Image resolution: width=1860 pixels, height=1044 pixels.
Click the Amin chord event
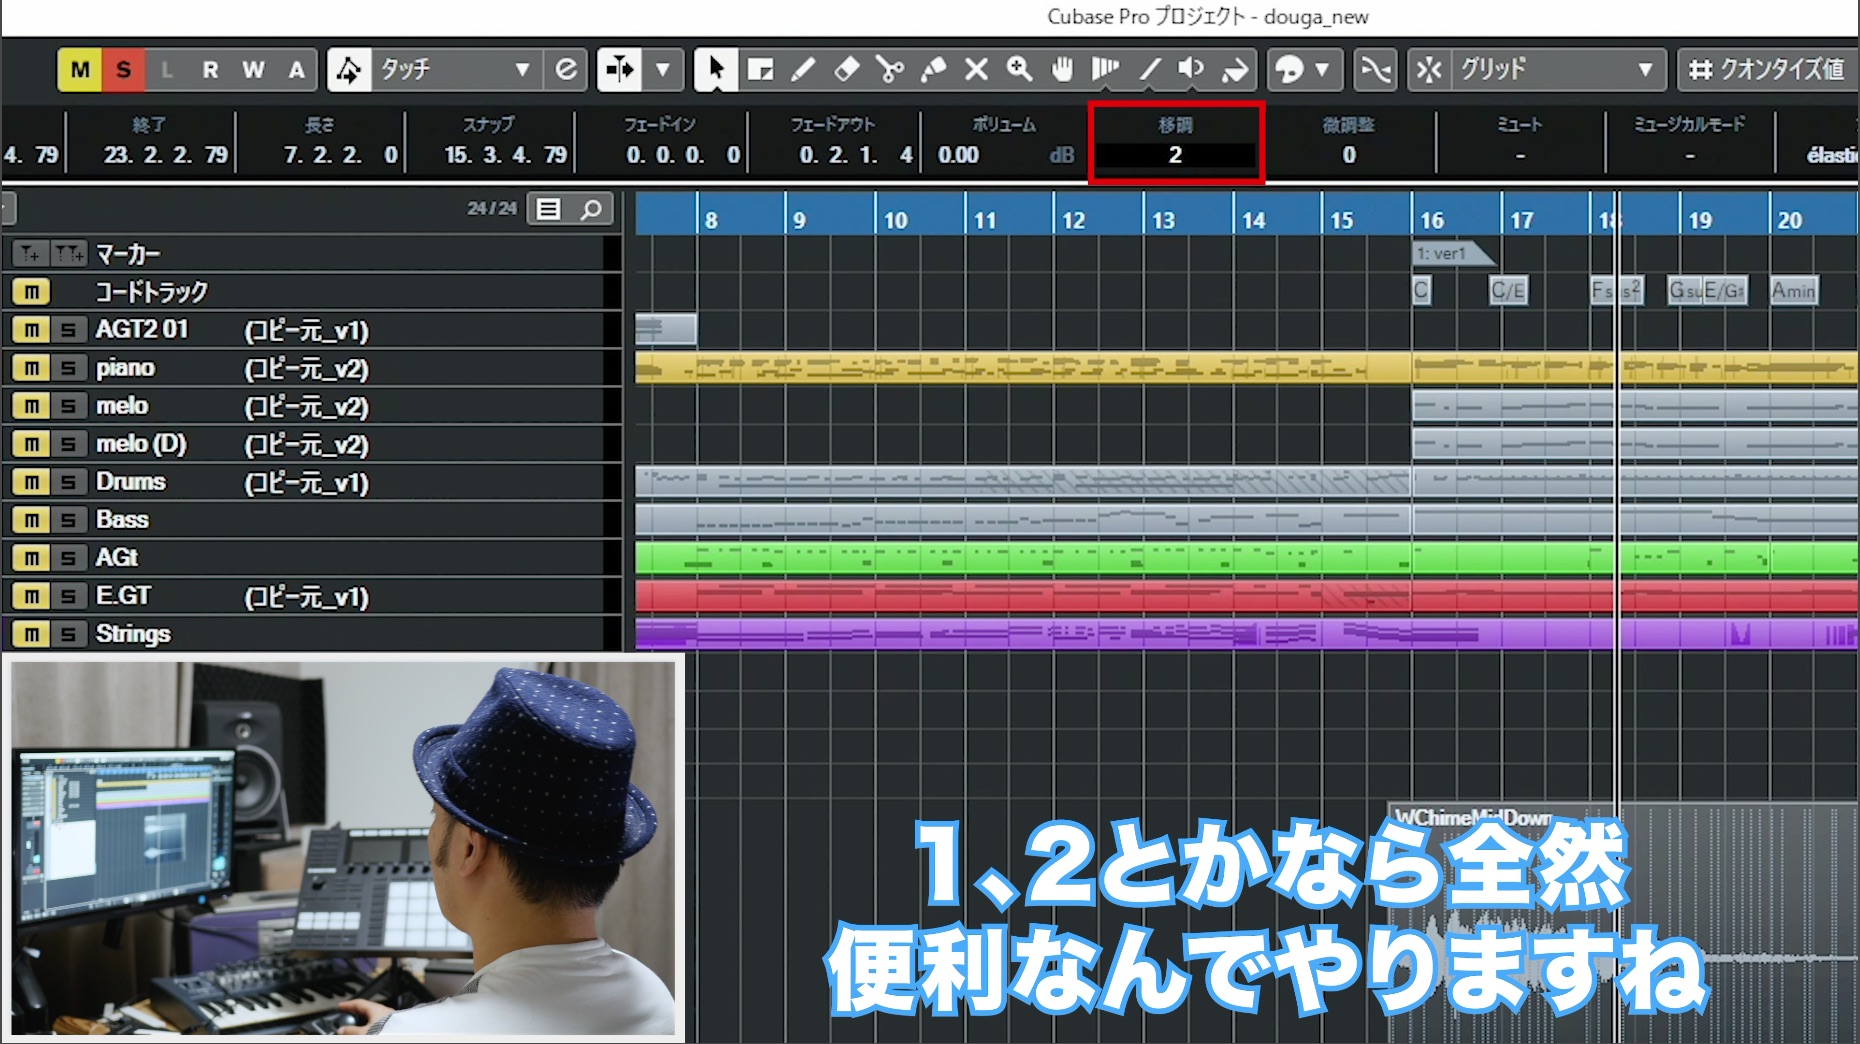[x=1794, y=290]
